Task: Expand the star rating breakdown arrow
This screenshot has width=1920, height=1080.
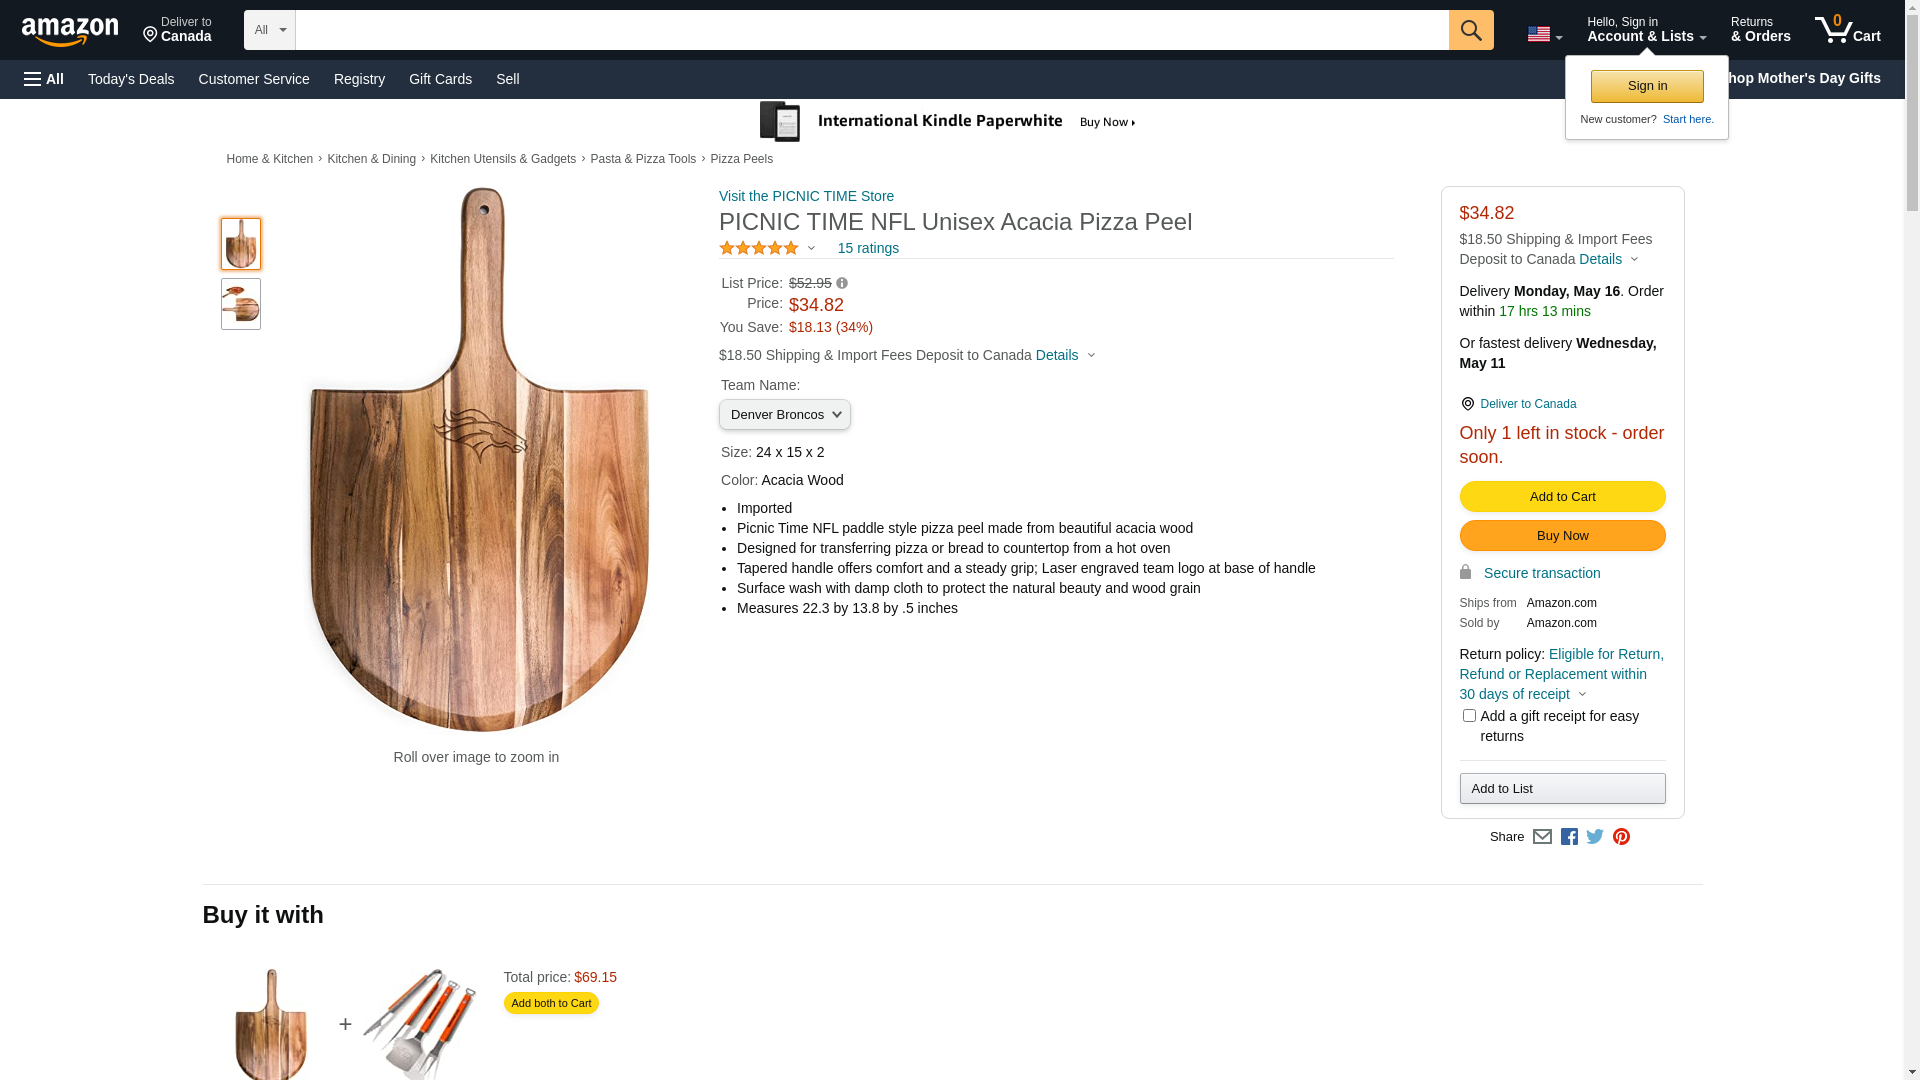Action: click(x=811, y=249)
